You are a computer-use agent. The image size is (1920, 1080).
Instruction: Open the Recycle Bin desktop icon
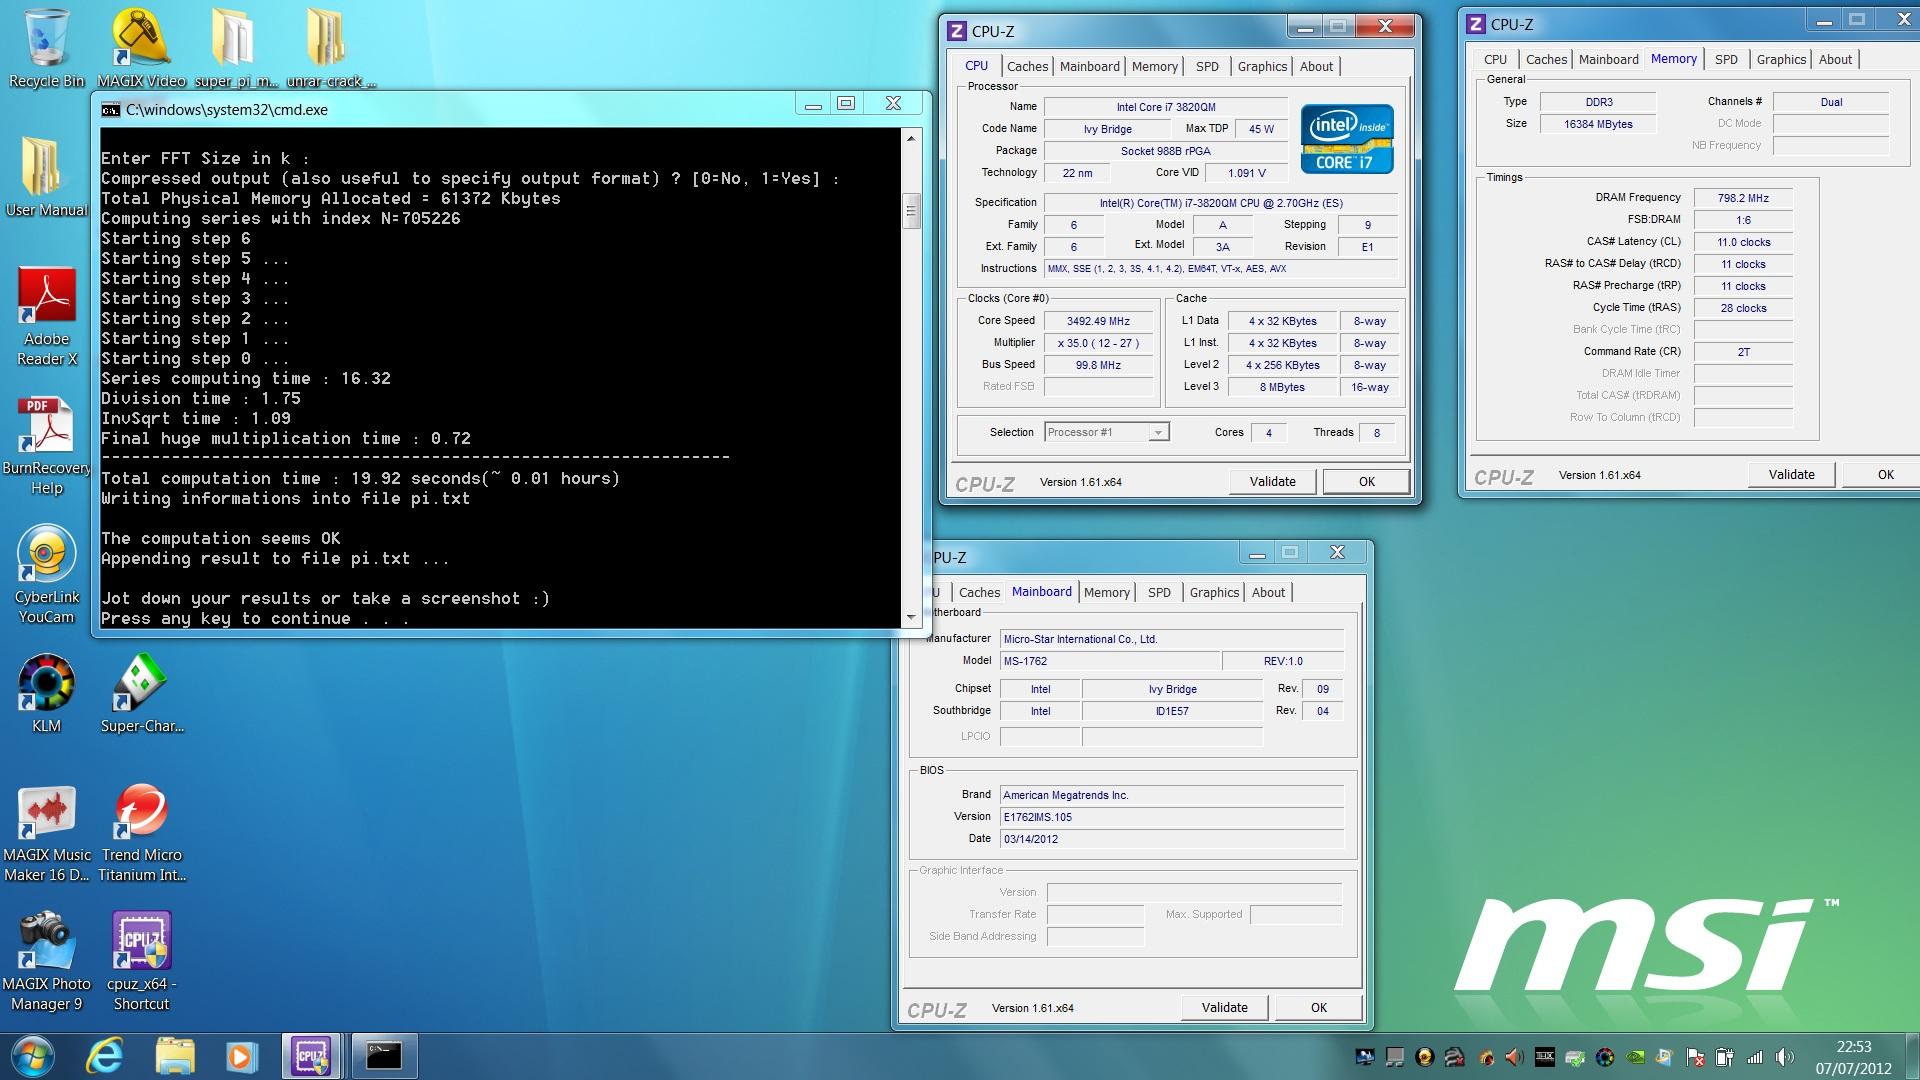pyautogui.click(x=46, y=48)
